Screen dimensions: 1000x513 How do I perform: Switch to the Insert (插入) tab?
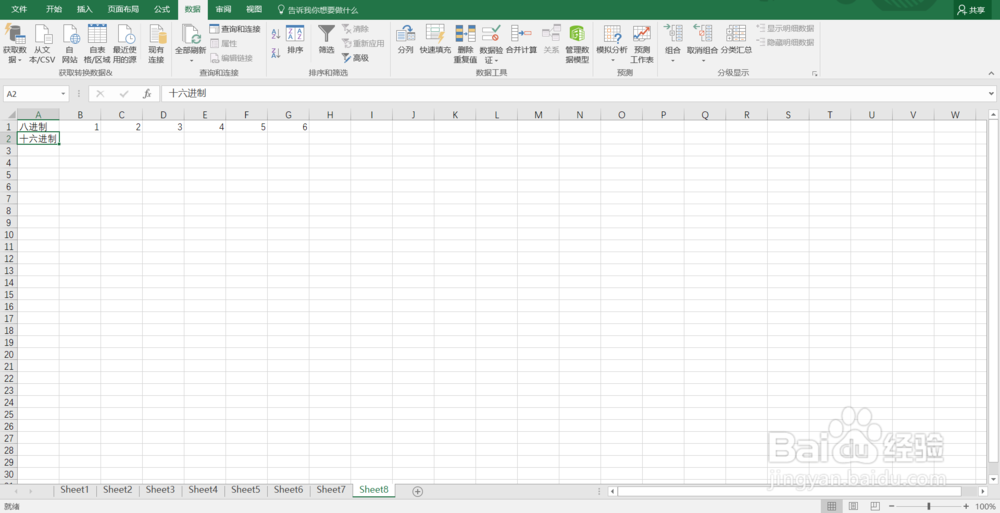pyautogui.click(x=84, y=10)
